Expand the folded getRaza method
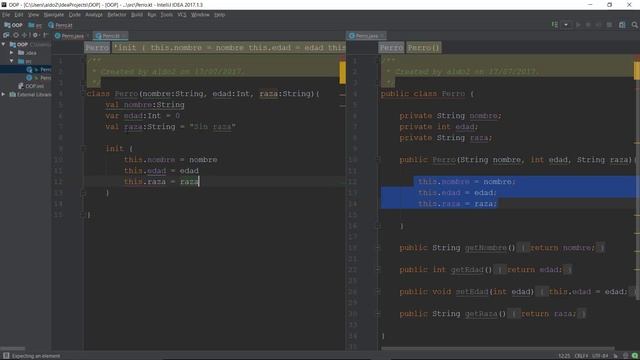The image size is (640, 360). [378, 313]
